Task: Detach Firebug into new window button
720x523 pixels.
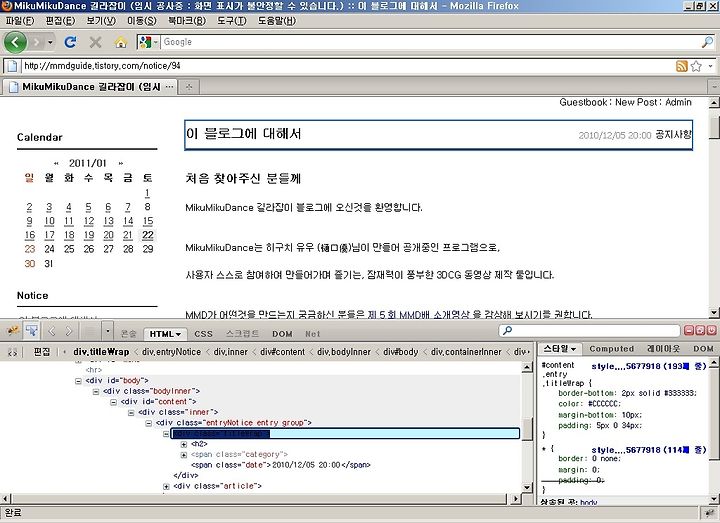Action: 700,330
